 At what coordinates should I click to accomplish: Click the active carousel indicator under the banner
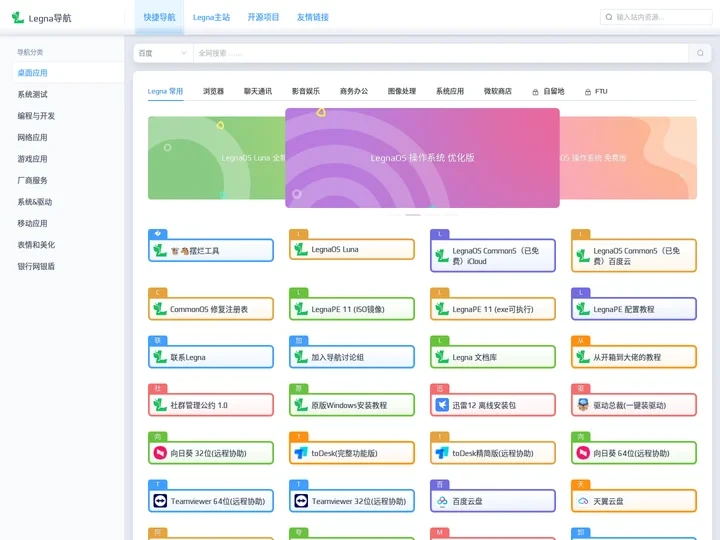(x=413, y=214)
